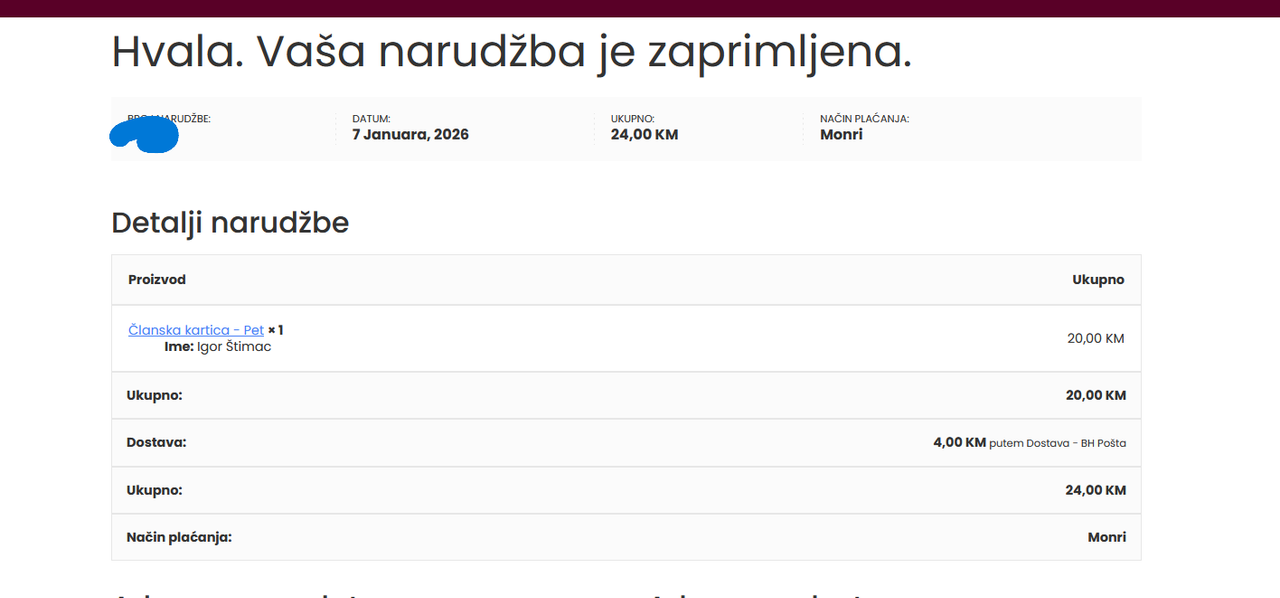Click 'Monri' in the top summary bar
1280x598 pixels.
(x=841, y=134)
